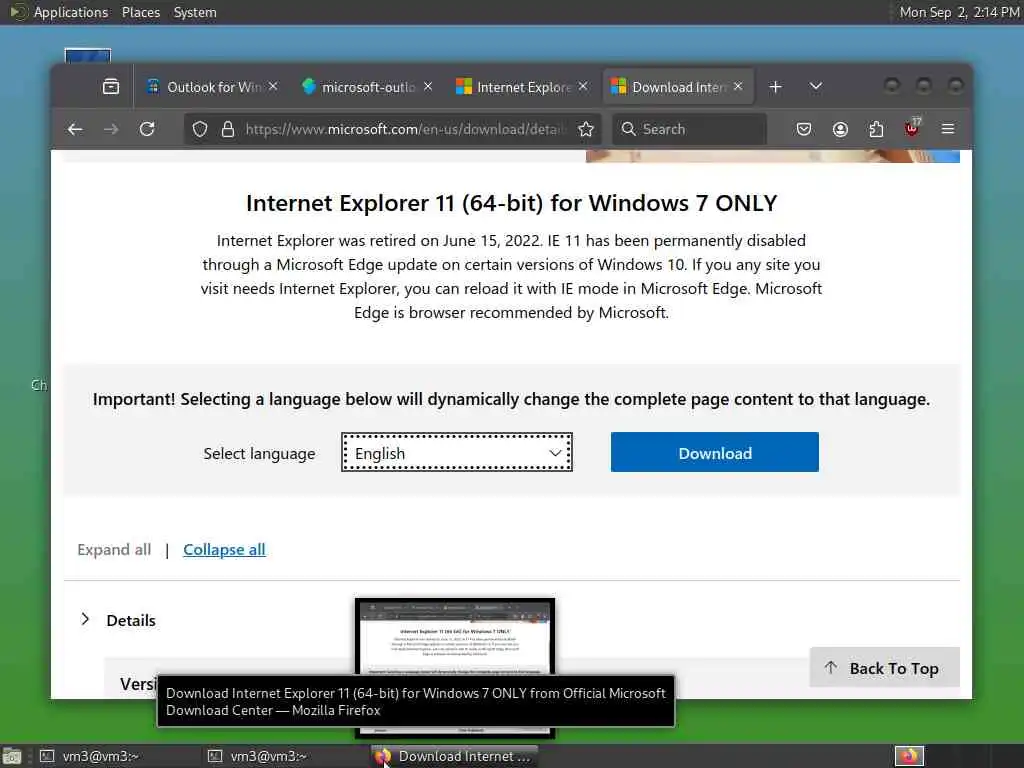The width and height of the screenshot is (1024, 768).
Task: Click the forward navigation arrow
Action: click(111, 129)
